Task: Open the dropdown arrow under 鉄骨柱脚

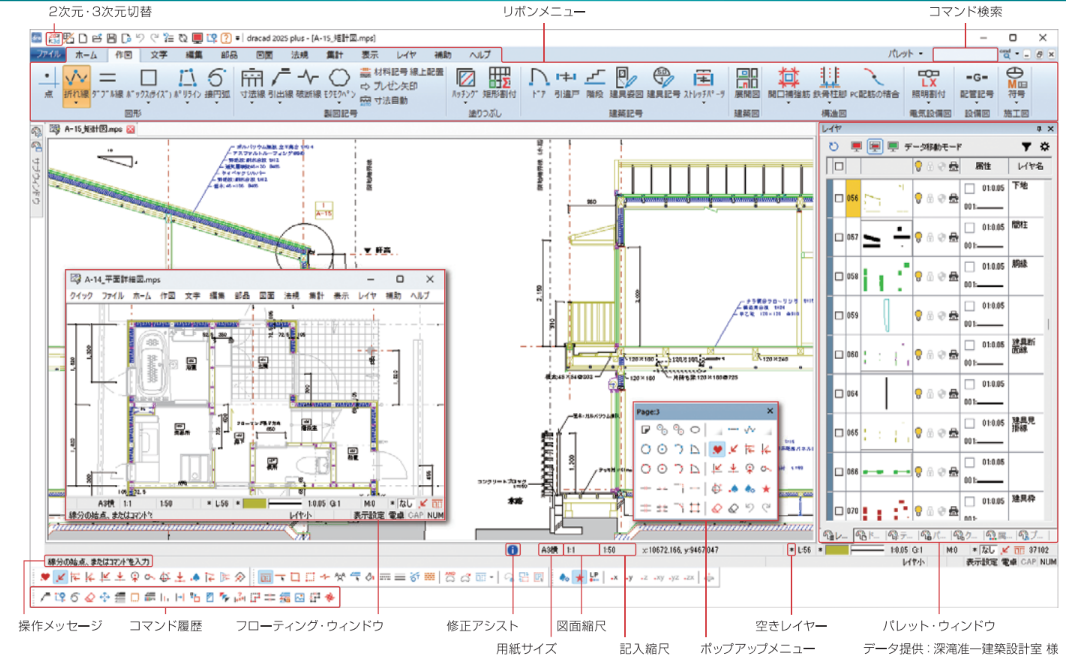Action: point(829,103)
